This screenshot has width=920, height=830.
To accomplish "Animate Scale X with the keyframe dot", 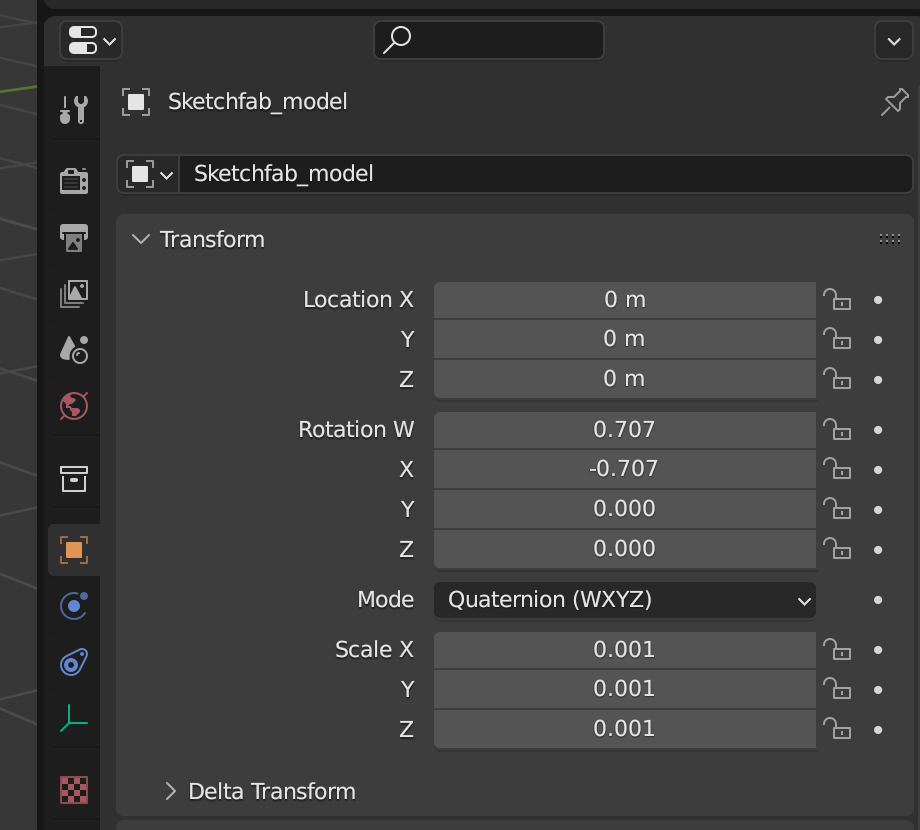I will coord(878,650).
